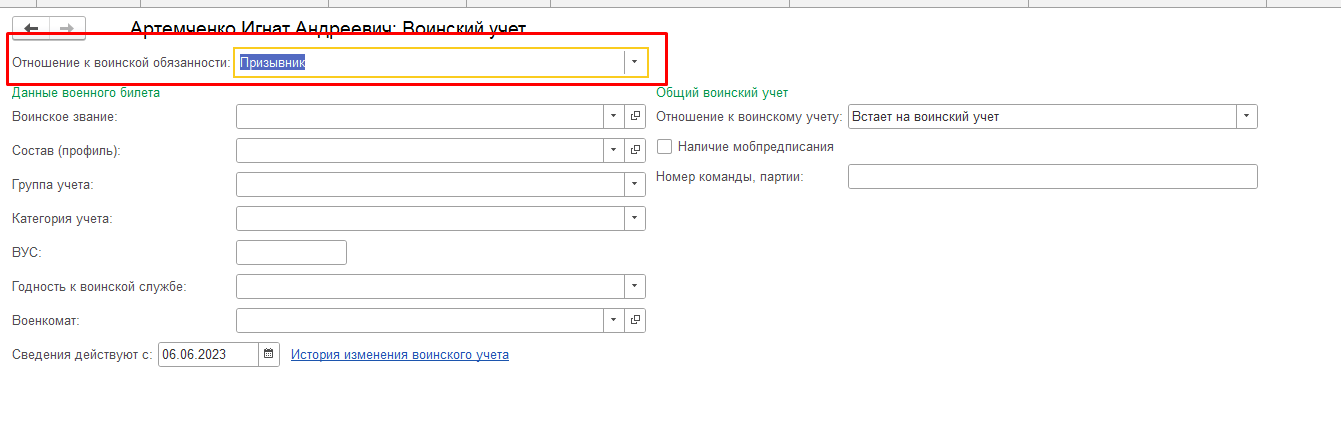1341x429 pixels.
Task: Expand the Воинское звание dropdown
Action: coord(614,117)
